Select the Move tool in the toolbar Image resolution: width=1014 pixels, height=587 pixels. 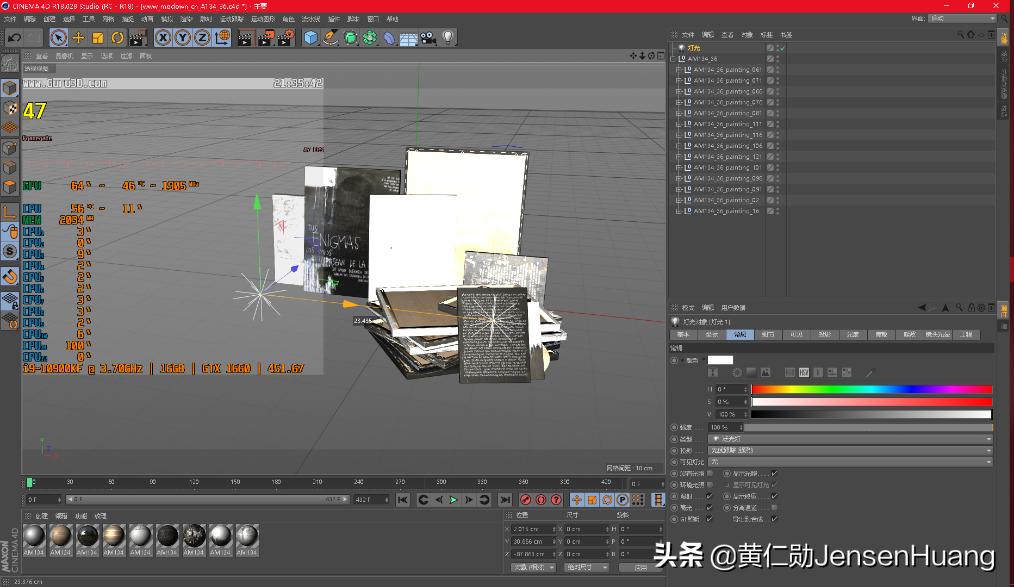[78, 38]
